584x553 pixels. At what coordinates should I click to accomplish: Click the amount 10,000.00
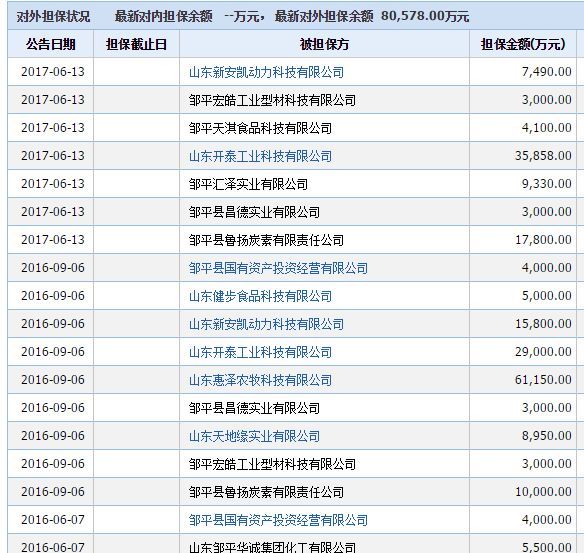(543, 492)
